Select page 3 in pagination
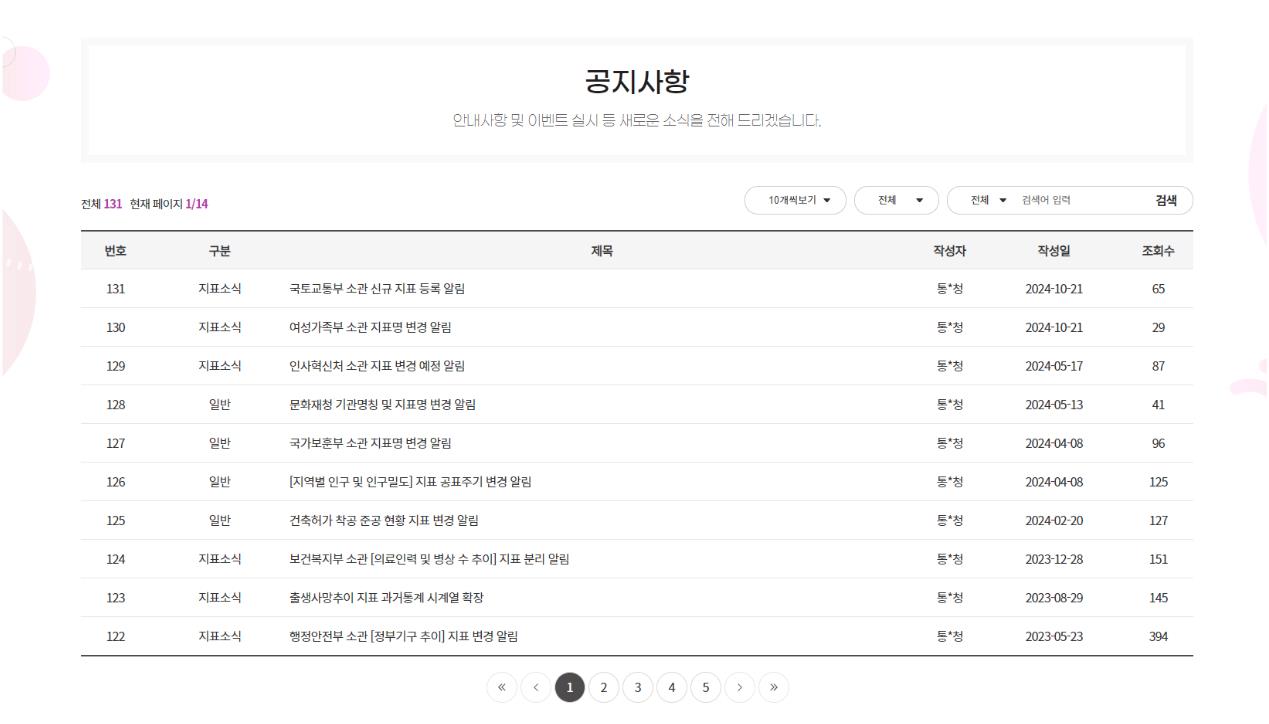Screen dimensions: 1269x724 pyautogui.click(x=638, y=688)
